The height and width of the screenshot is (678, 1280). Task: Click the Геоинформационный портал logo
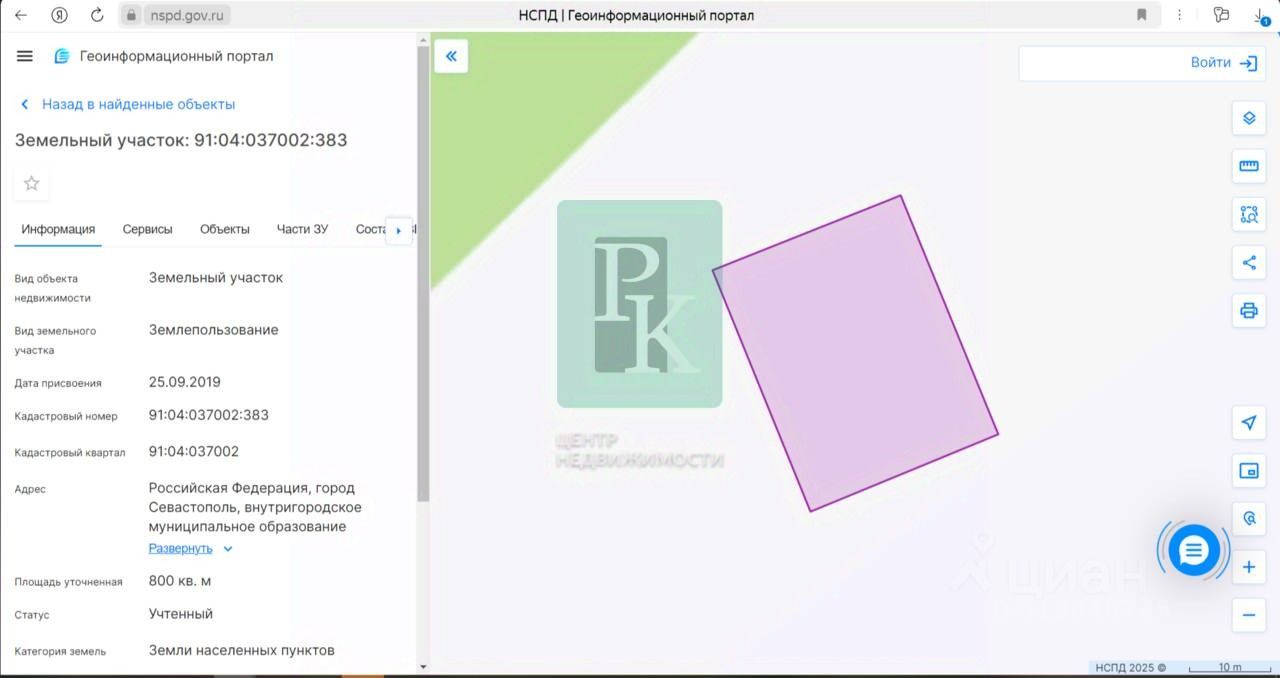tap(163, 56)
